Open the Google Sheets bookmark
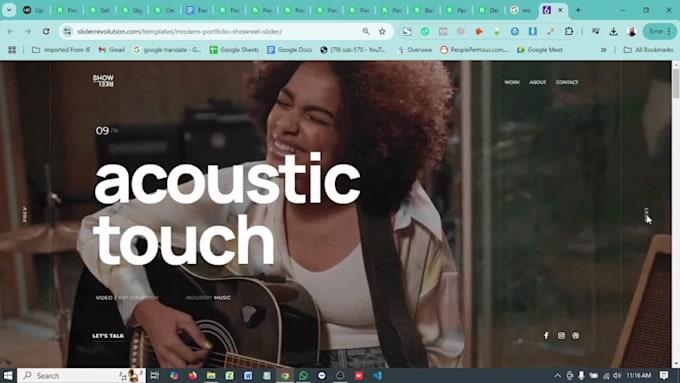The width and height of the screenshot is (680, 383). (x=234, y=50)
